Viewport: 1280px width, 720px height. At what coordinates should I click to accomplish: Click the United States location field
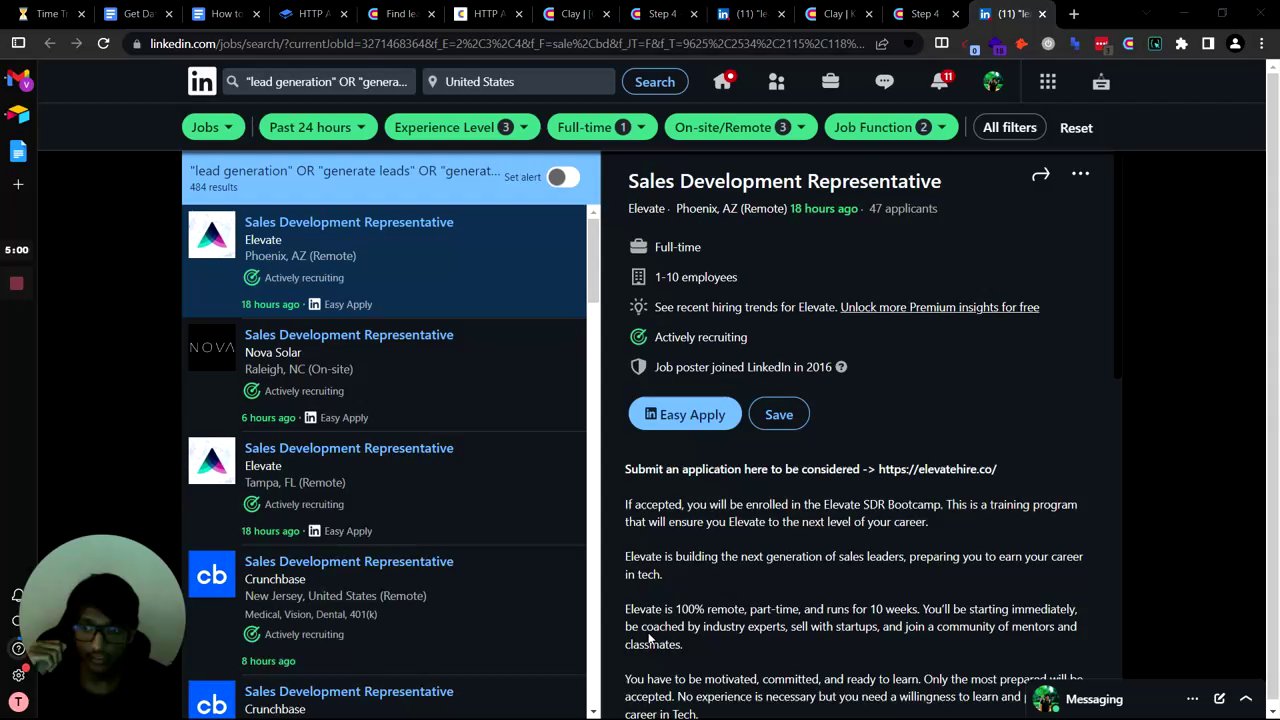pos(518,82)
